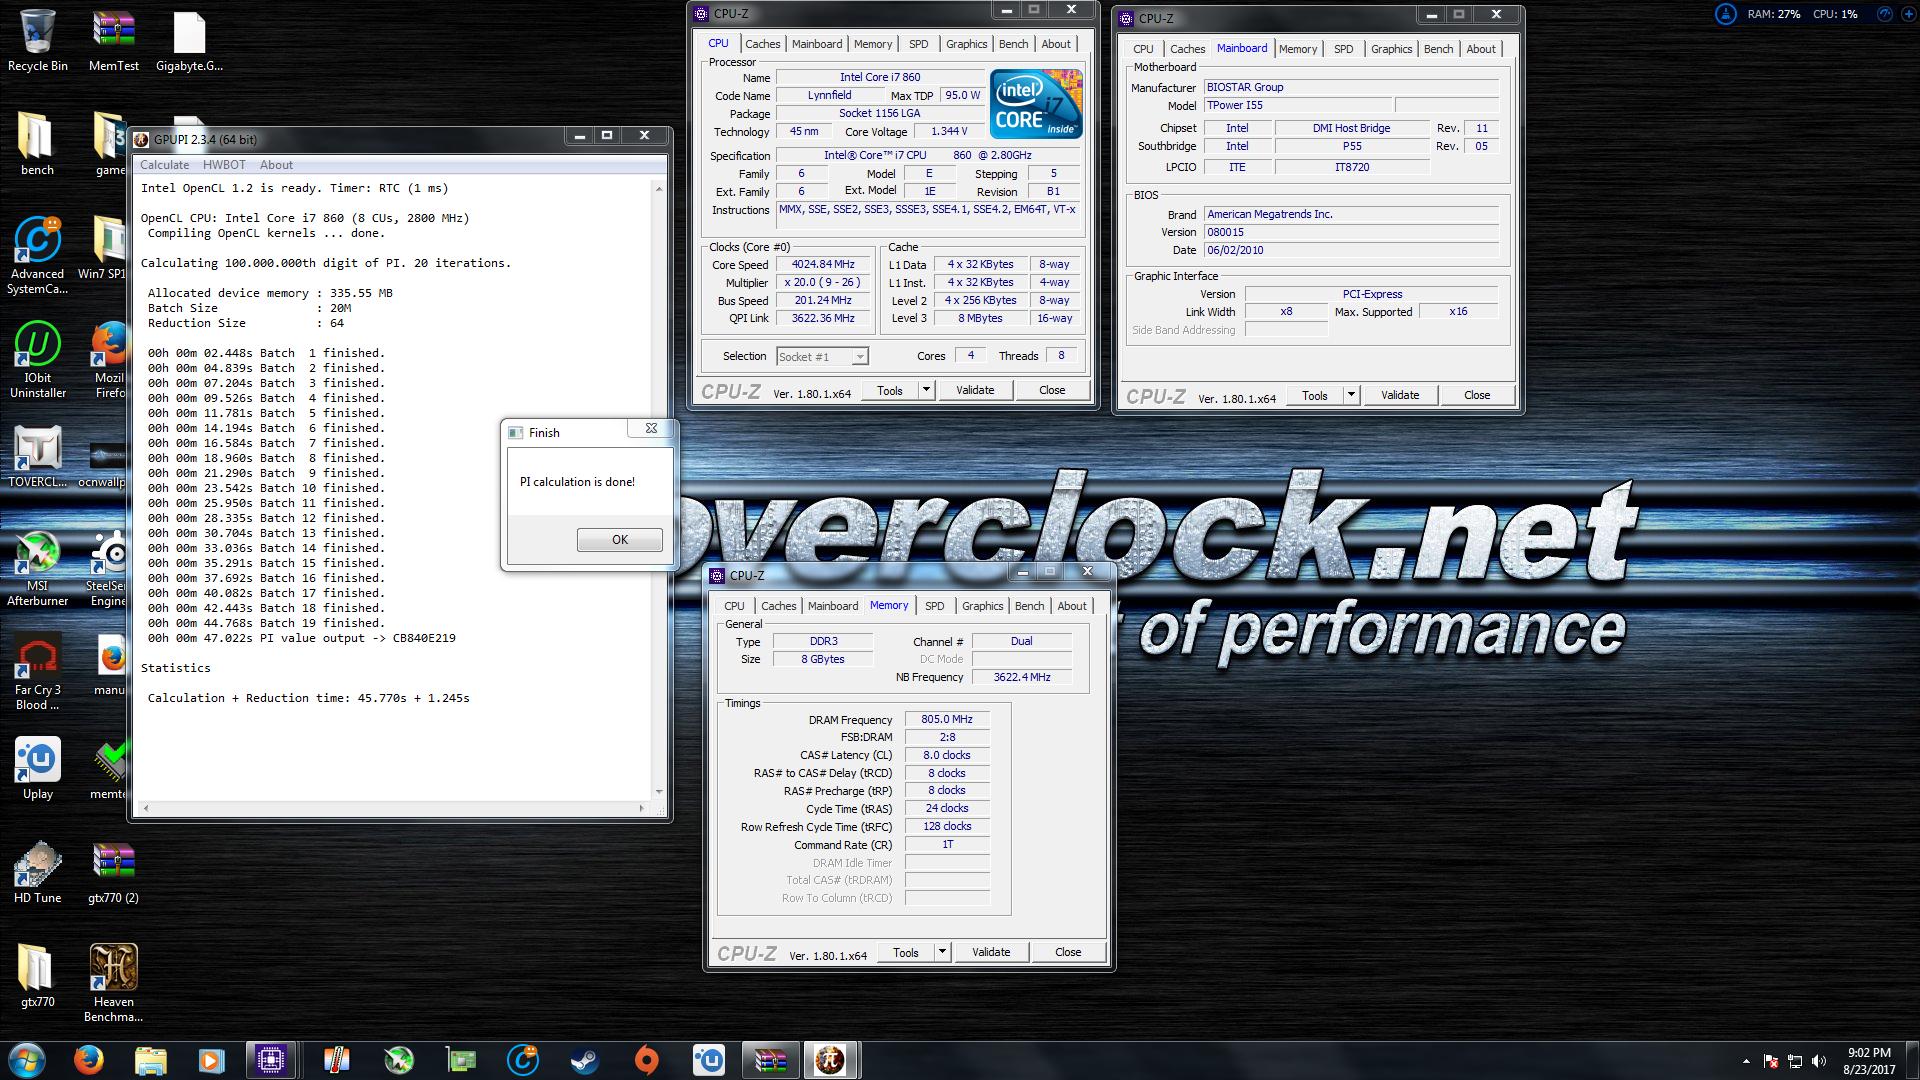Switch to SPD tab in Memory CPU-Z window
Image resolution: width=1920 pixels, height=1080 pixels.
coord(934,606)
